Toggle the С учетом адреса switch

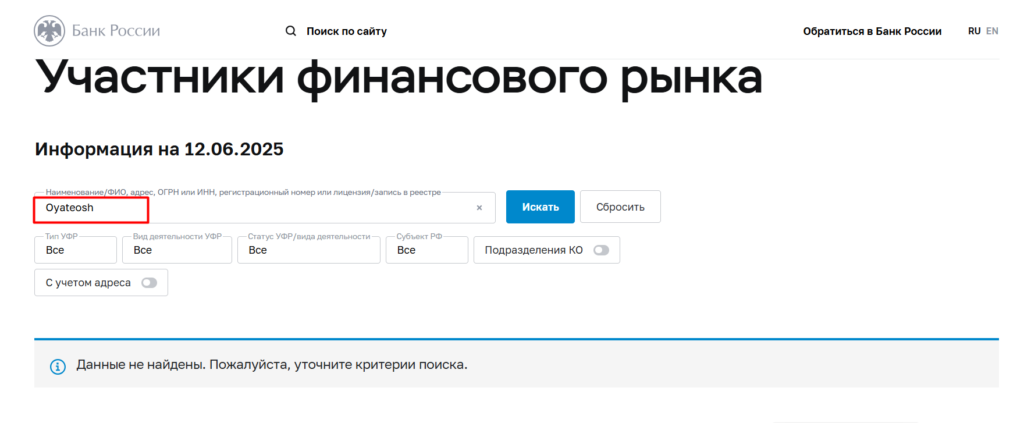point(149,283)
